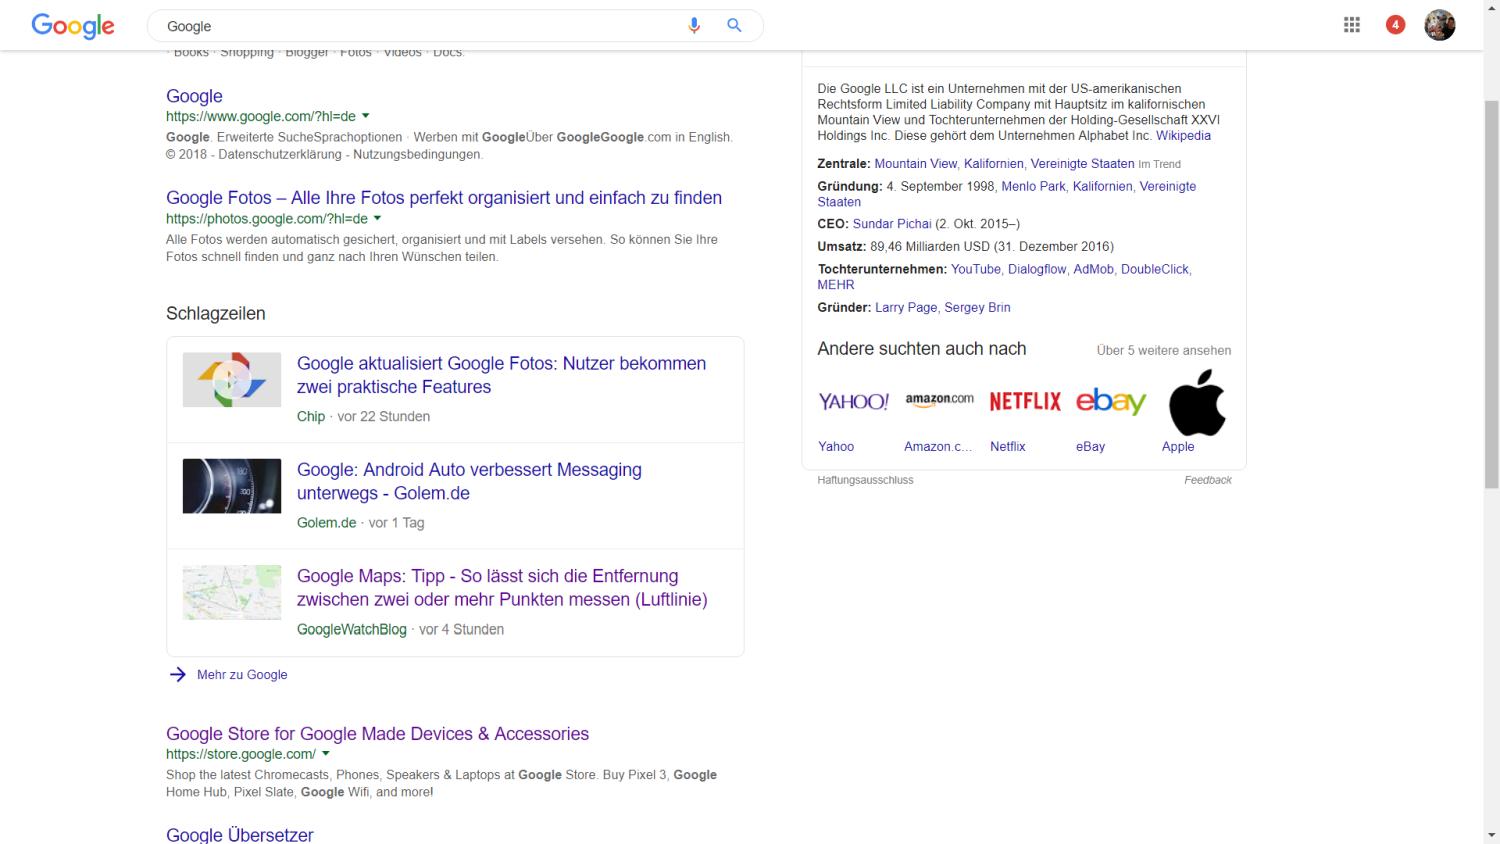
Task: Expand dropdown arrow beside www.google.com URL
Action: tap(366, 116)
